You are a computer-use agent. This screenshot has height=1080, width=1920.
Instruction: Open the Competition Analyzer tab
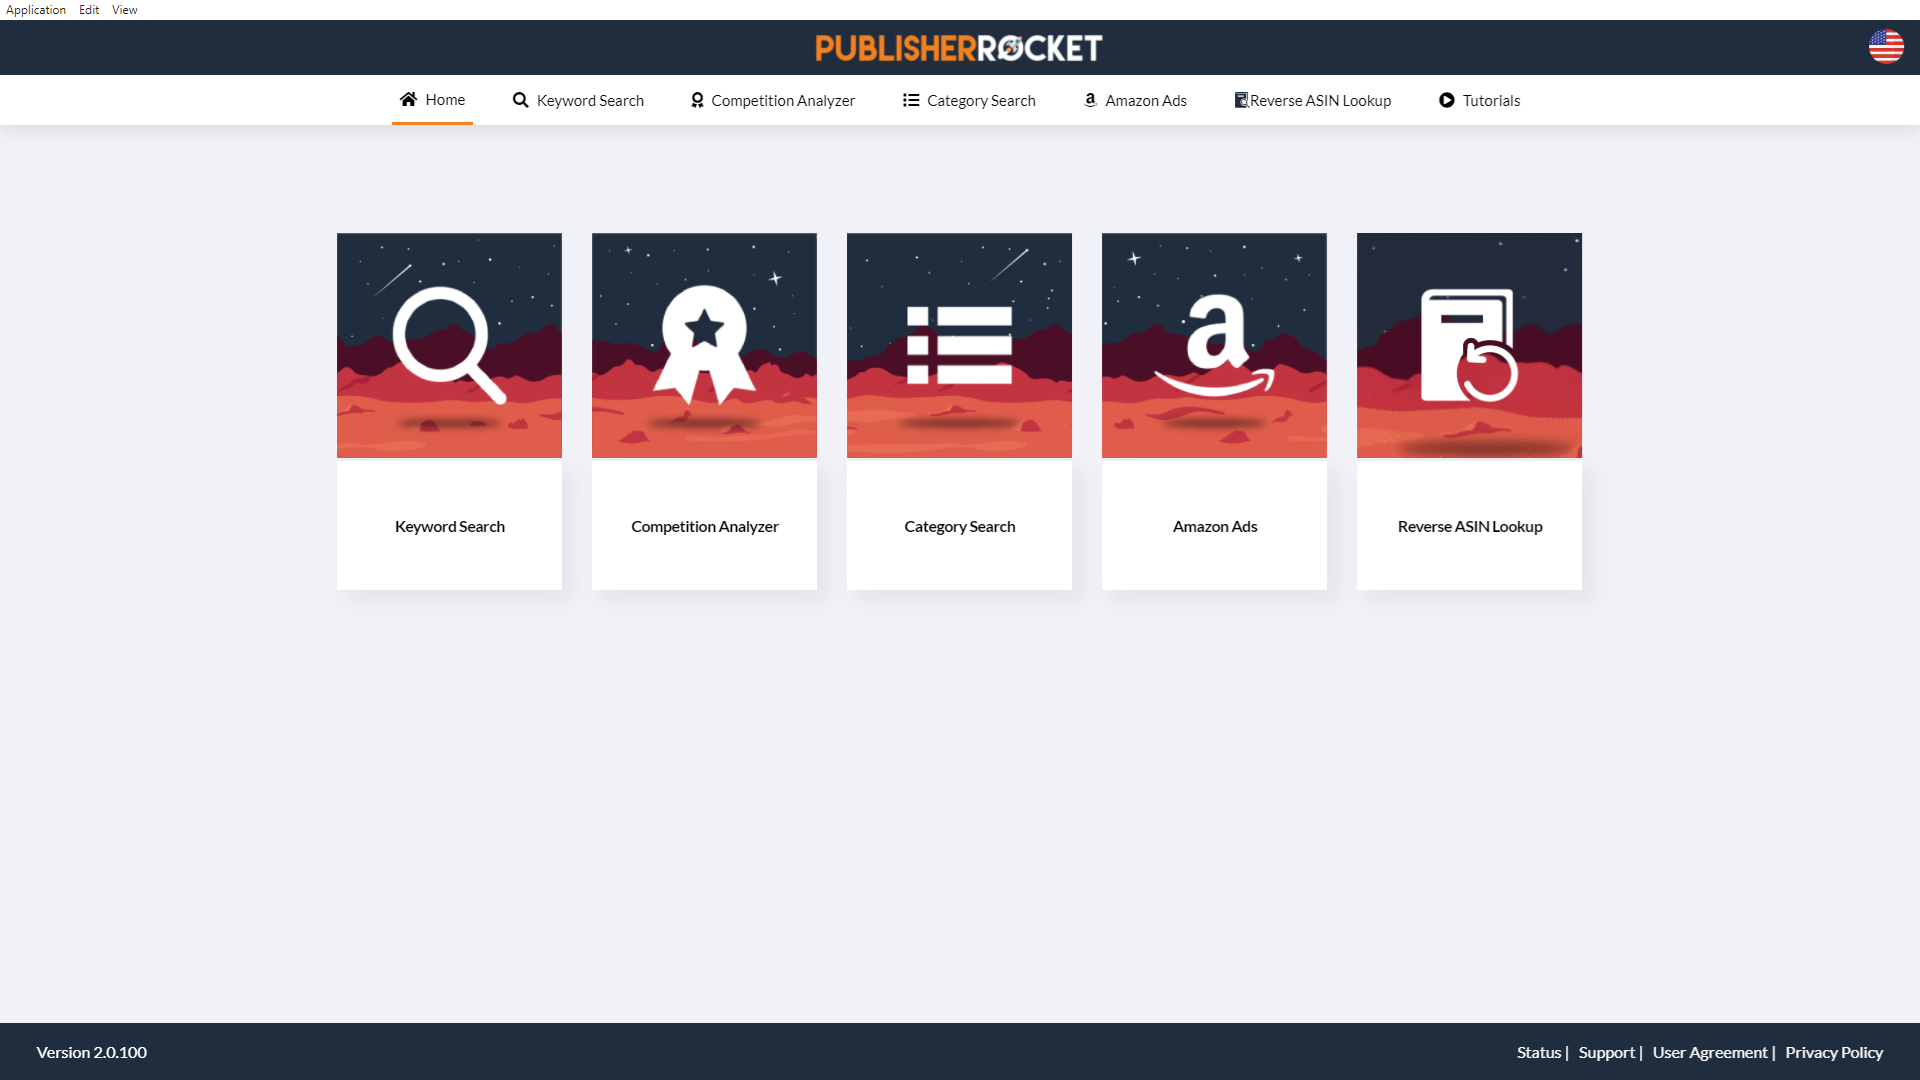773,100
